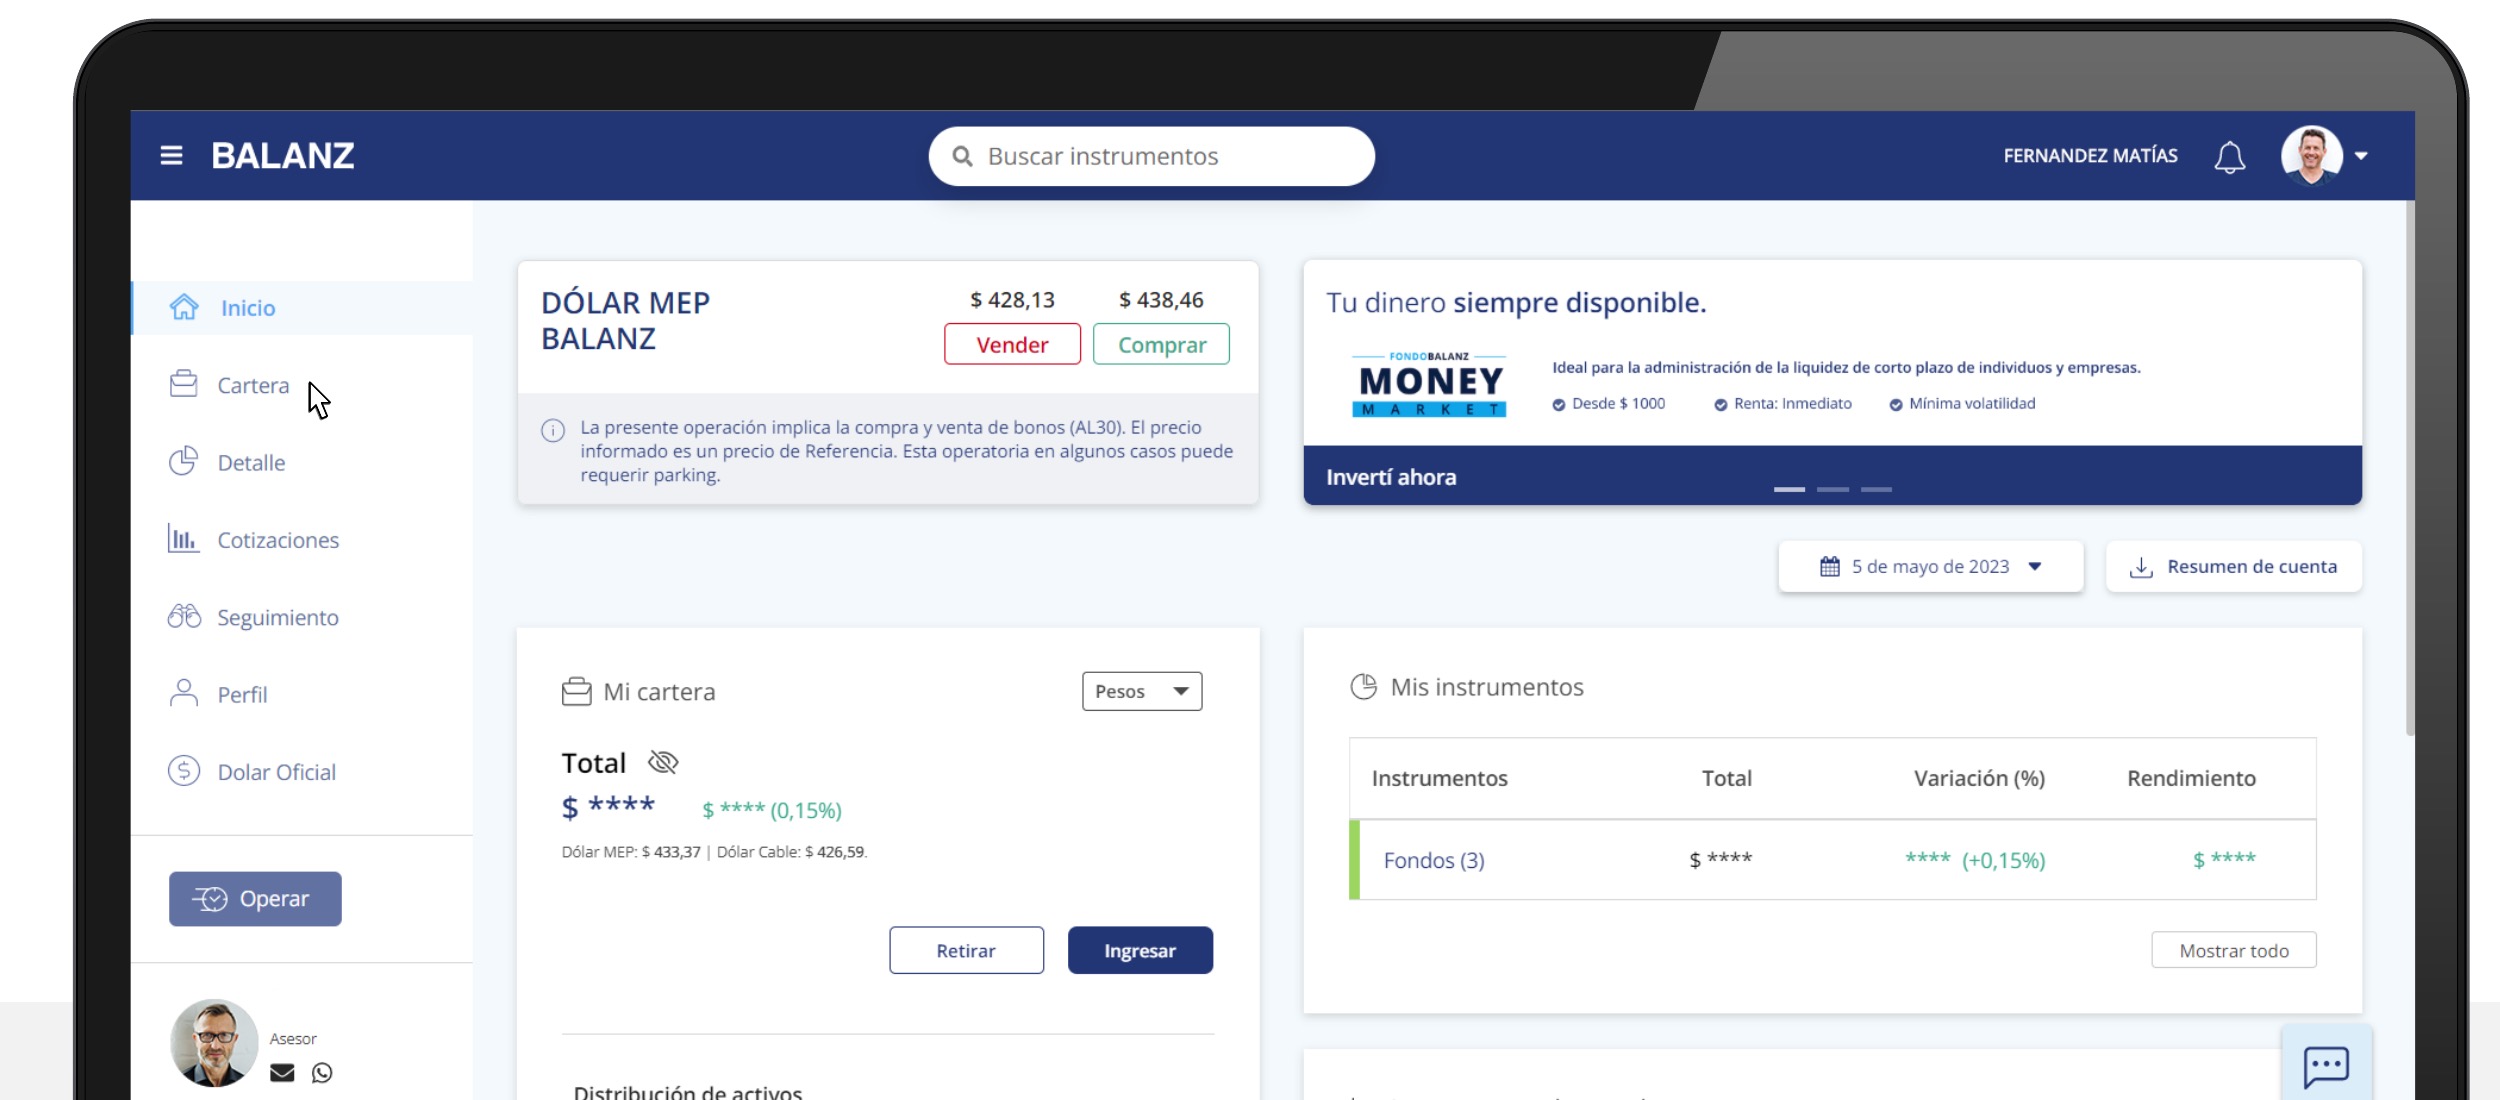Open the notifications bell
Viewport: 2500px width, 1100px height.
(x=2229, y=157)
